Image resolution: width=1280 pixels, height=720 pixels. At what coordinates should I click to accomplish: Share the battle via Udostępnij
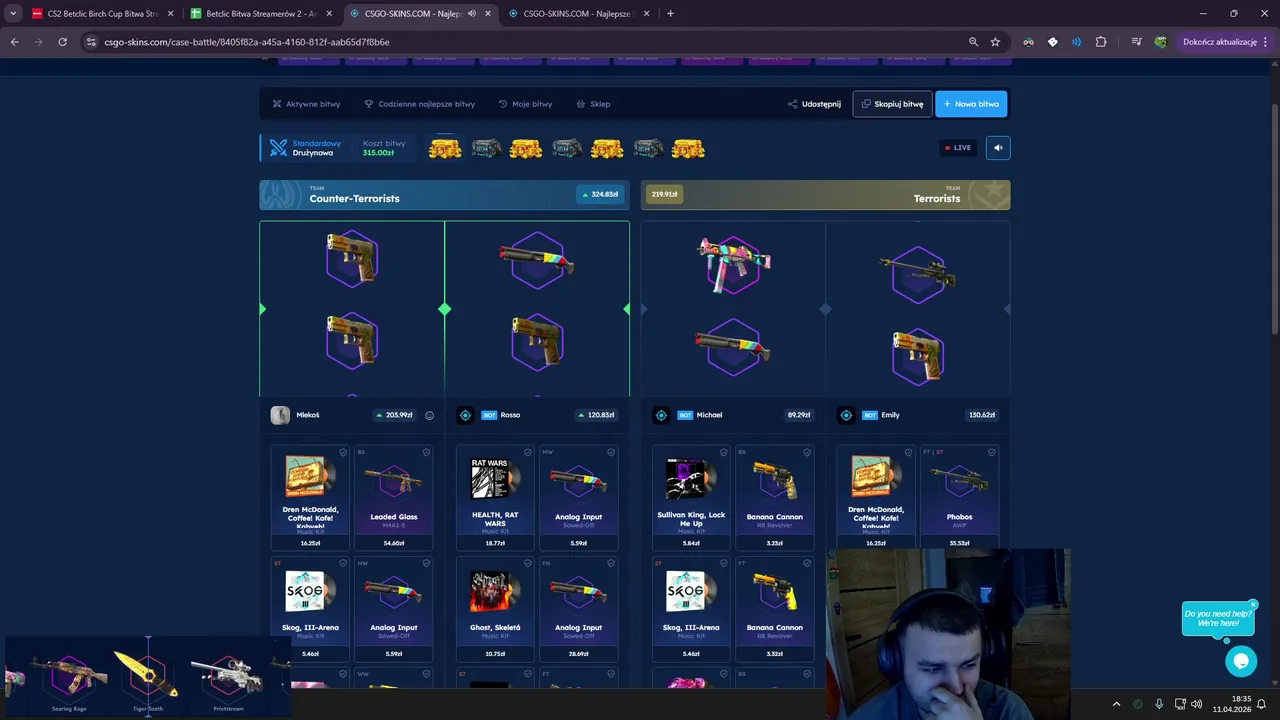(814, 104)
